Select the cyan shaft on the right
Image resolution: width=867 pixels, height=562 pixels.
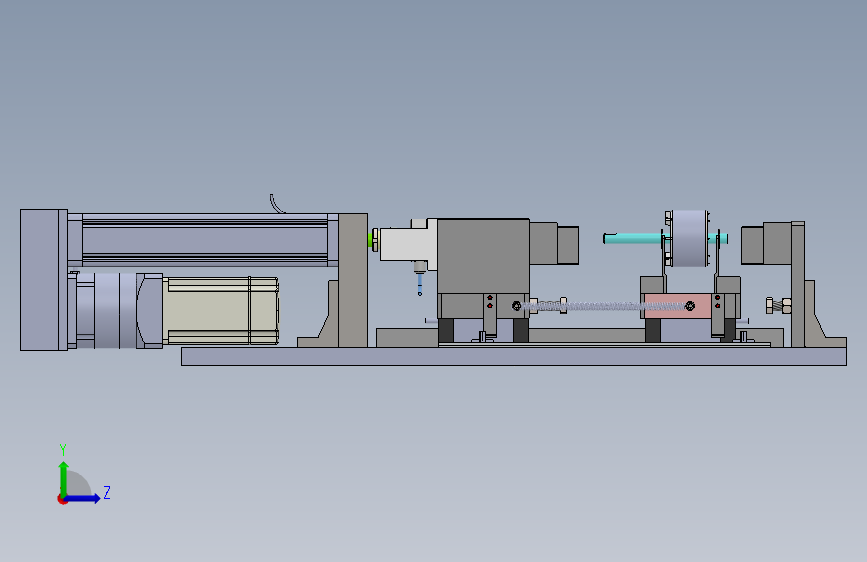[x=632, y=238]
